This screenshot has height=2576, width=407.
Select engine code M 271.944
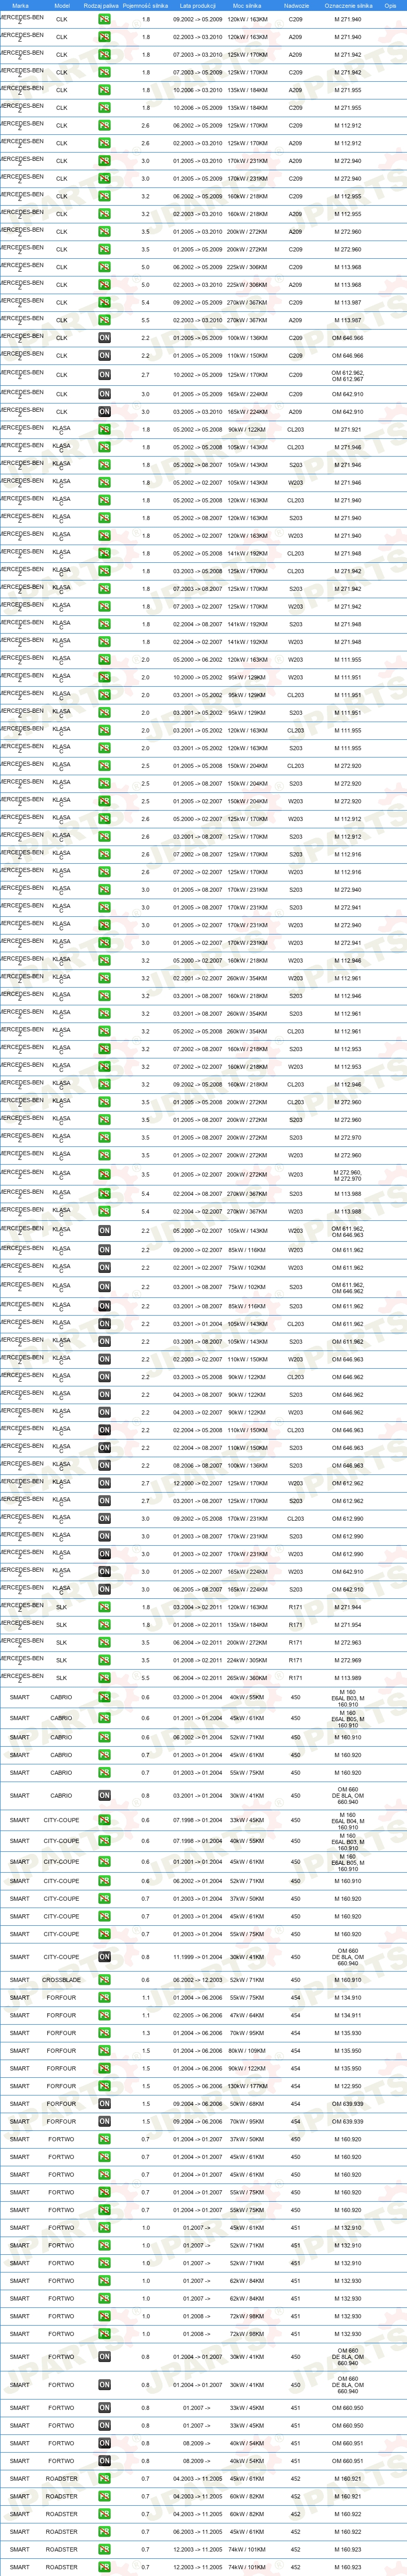348,1607
